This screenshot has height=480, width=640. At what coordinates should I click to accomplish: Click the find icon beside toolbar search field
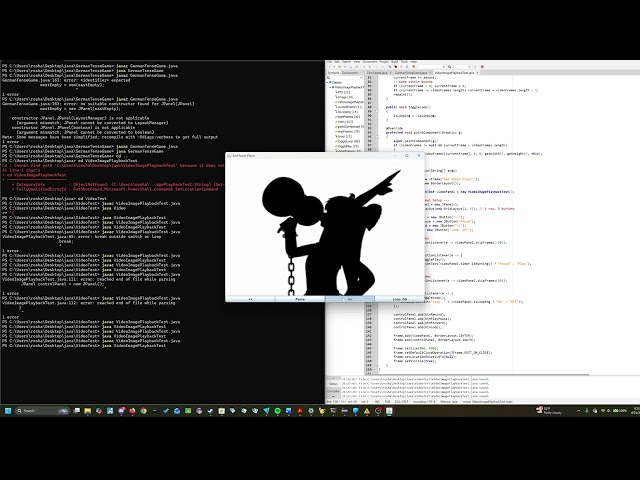(449, 67)
